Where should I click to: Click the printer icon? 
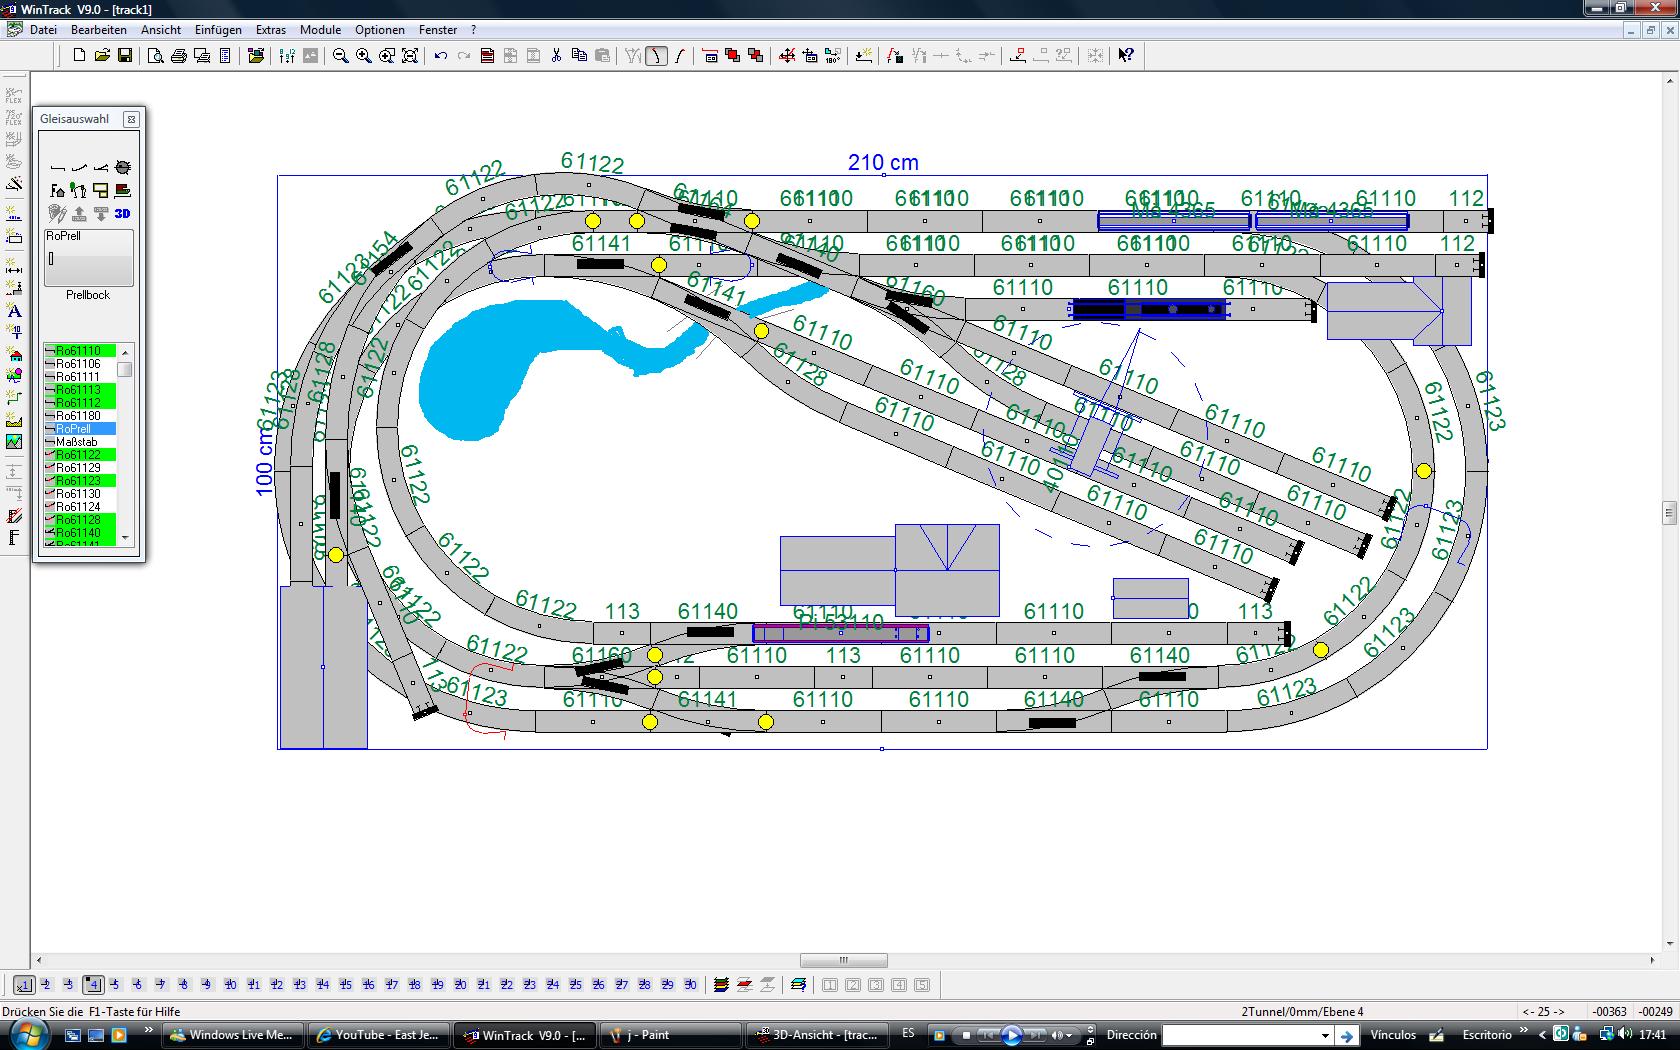(179, 56)
